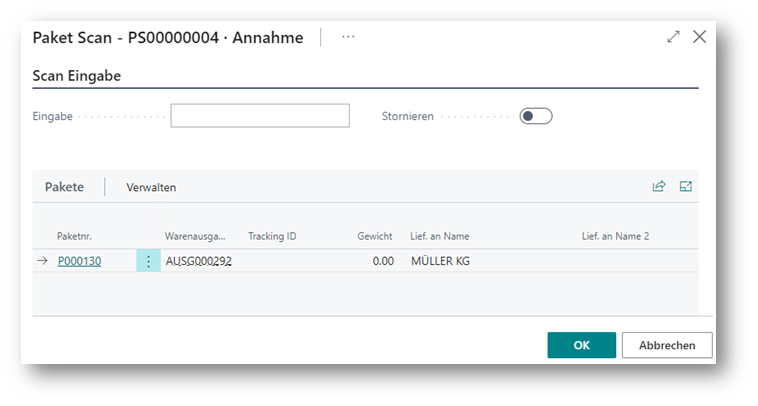Click the expand dialog arrows icon
758x406 pixels.
(x=673, y=36)
